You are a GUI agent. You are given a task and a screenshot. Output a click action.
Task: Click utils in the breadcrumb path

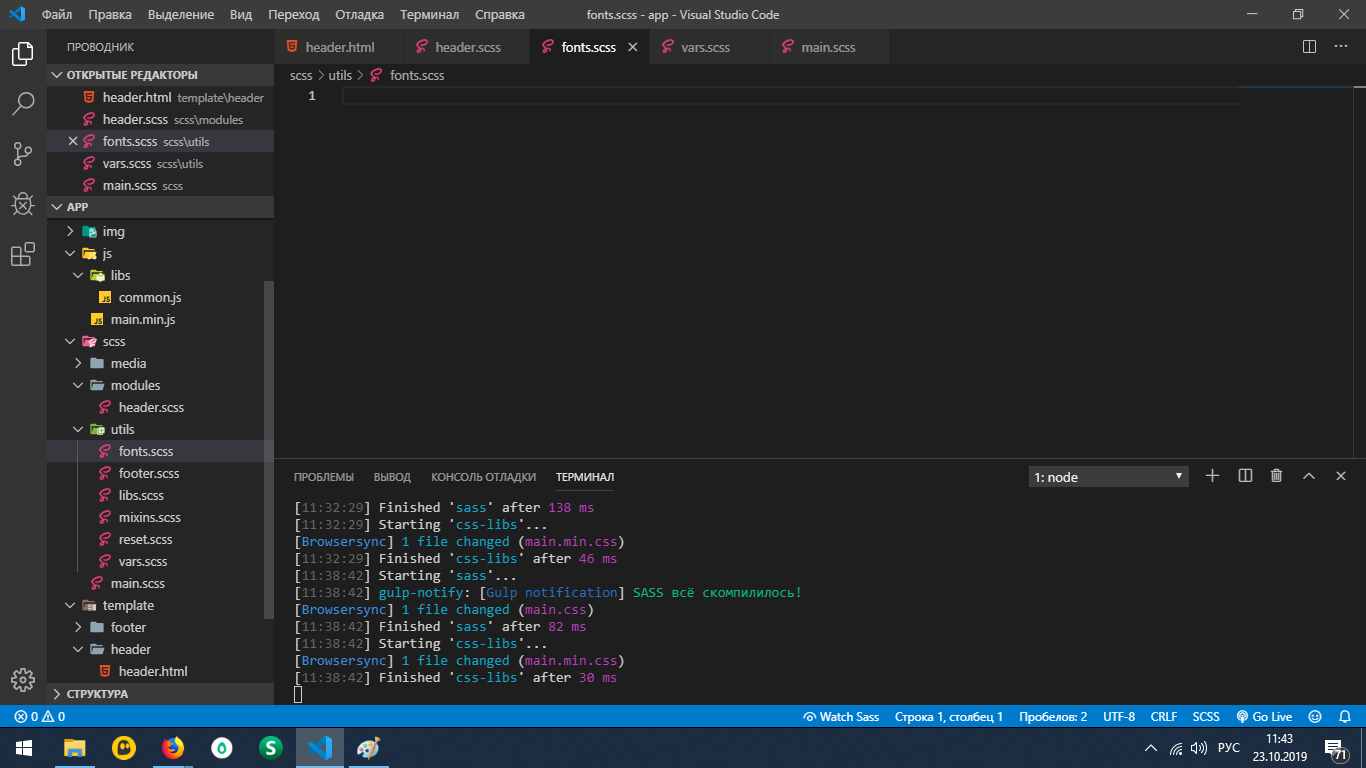coord(340,75)
